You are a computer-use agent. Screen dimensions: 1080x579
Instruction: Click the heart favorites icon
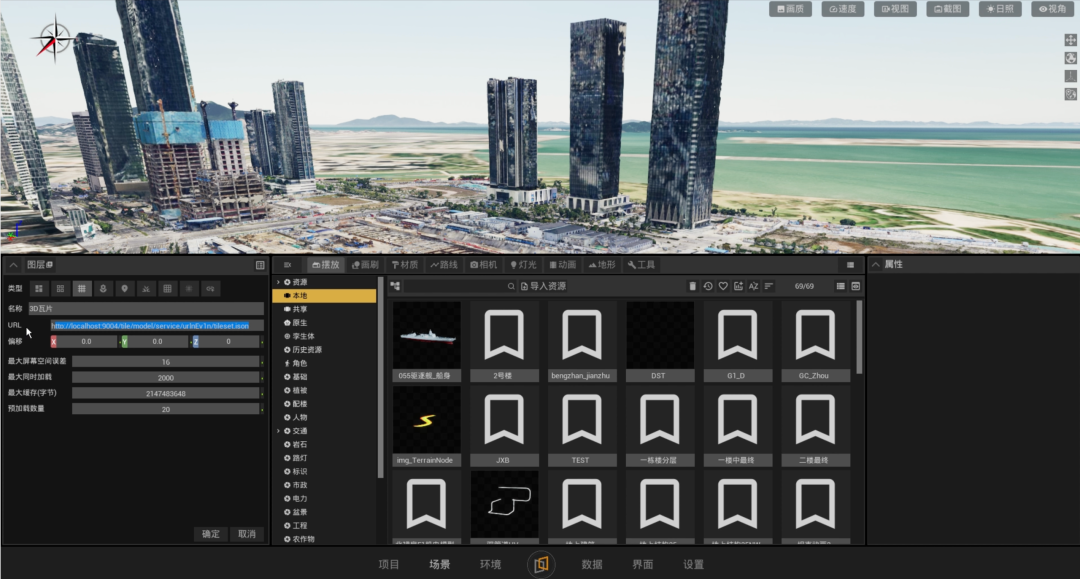[x=723, y=286]
